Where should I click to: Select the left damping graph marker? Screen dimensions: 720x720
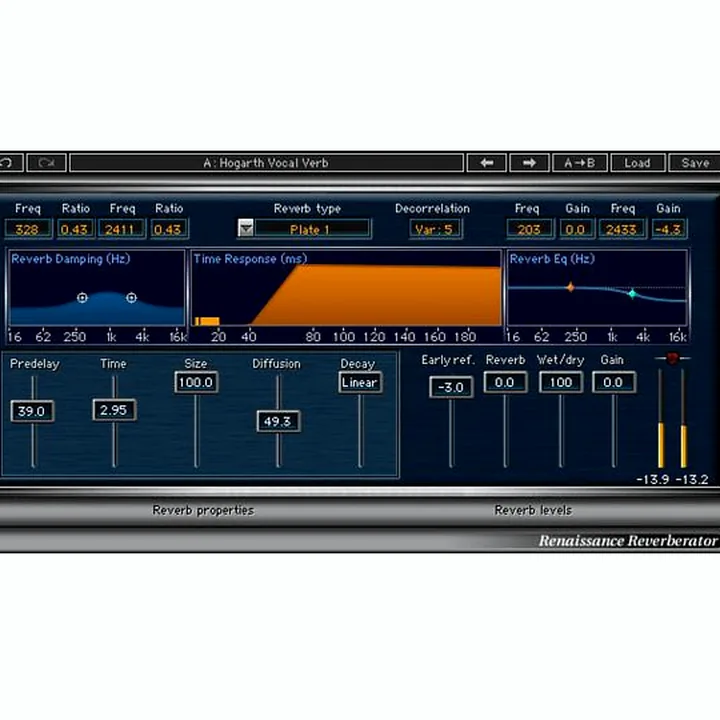pos(82,298)
